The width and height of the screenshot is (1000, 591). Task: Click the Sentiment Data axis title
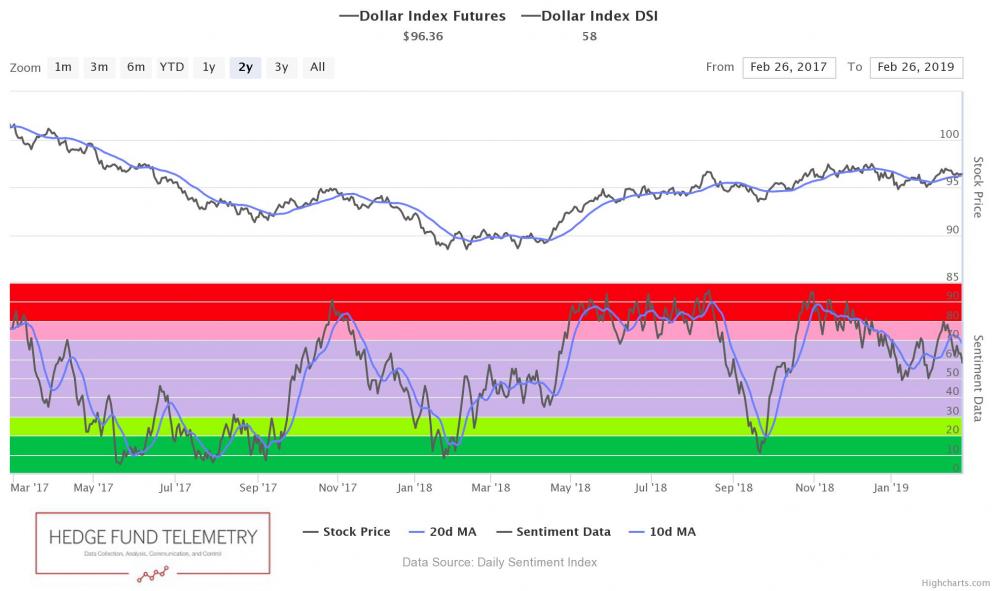pyautogui.click(x=978, y=378)
